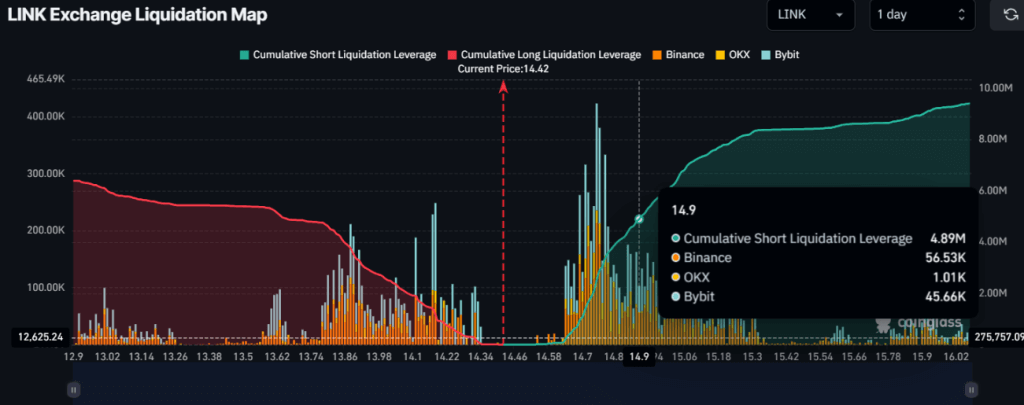1024x405 pixels.
Task: Click the light blue Bybit legend swatch
Action: (x=765, y=55)
